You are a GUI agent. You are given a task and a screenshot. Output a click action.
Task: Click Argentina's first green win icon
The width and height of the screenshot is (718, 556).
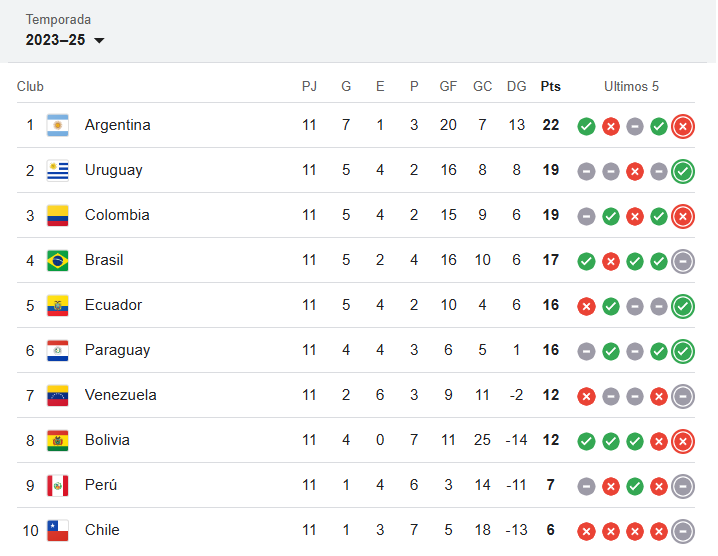click(587, 126)
